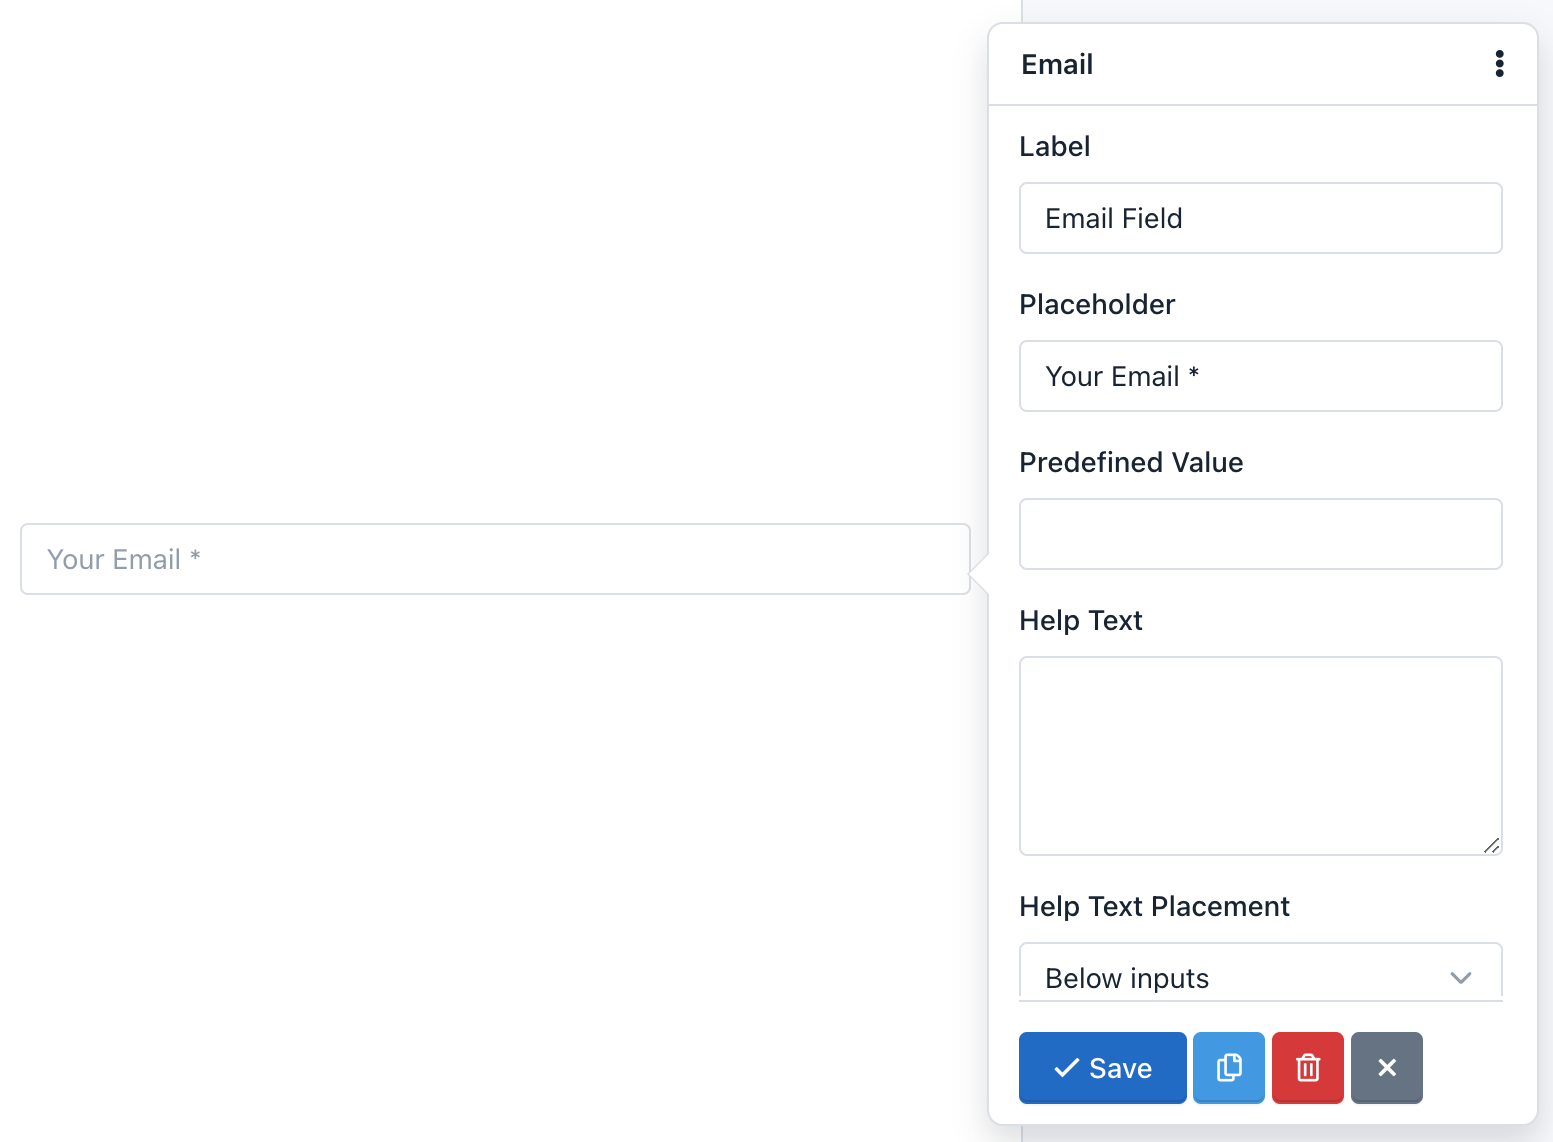Click the copy icon next to Save

click(1228, 1067)
